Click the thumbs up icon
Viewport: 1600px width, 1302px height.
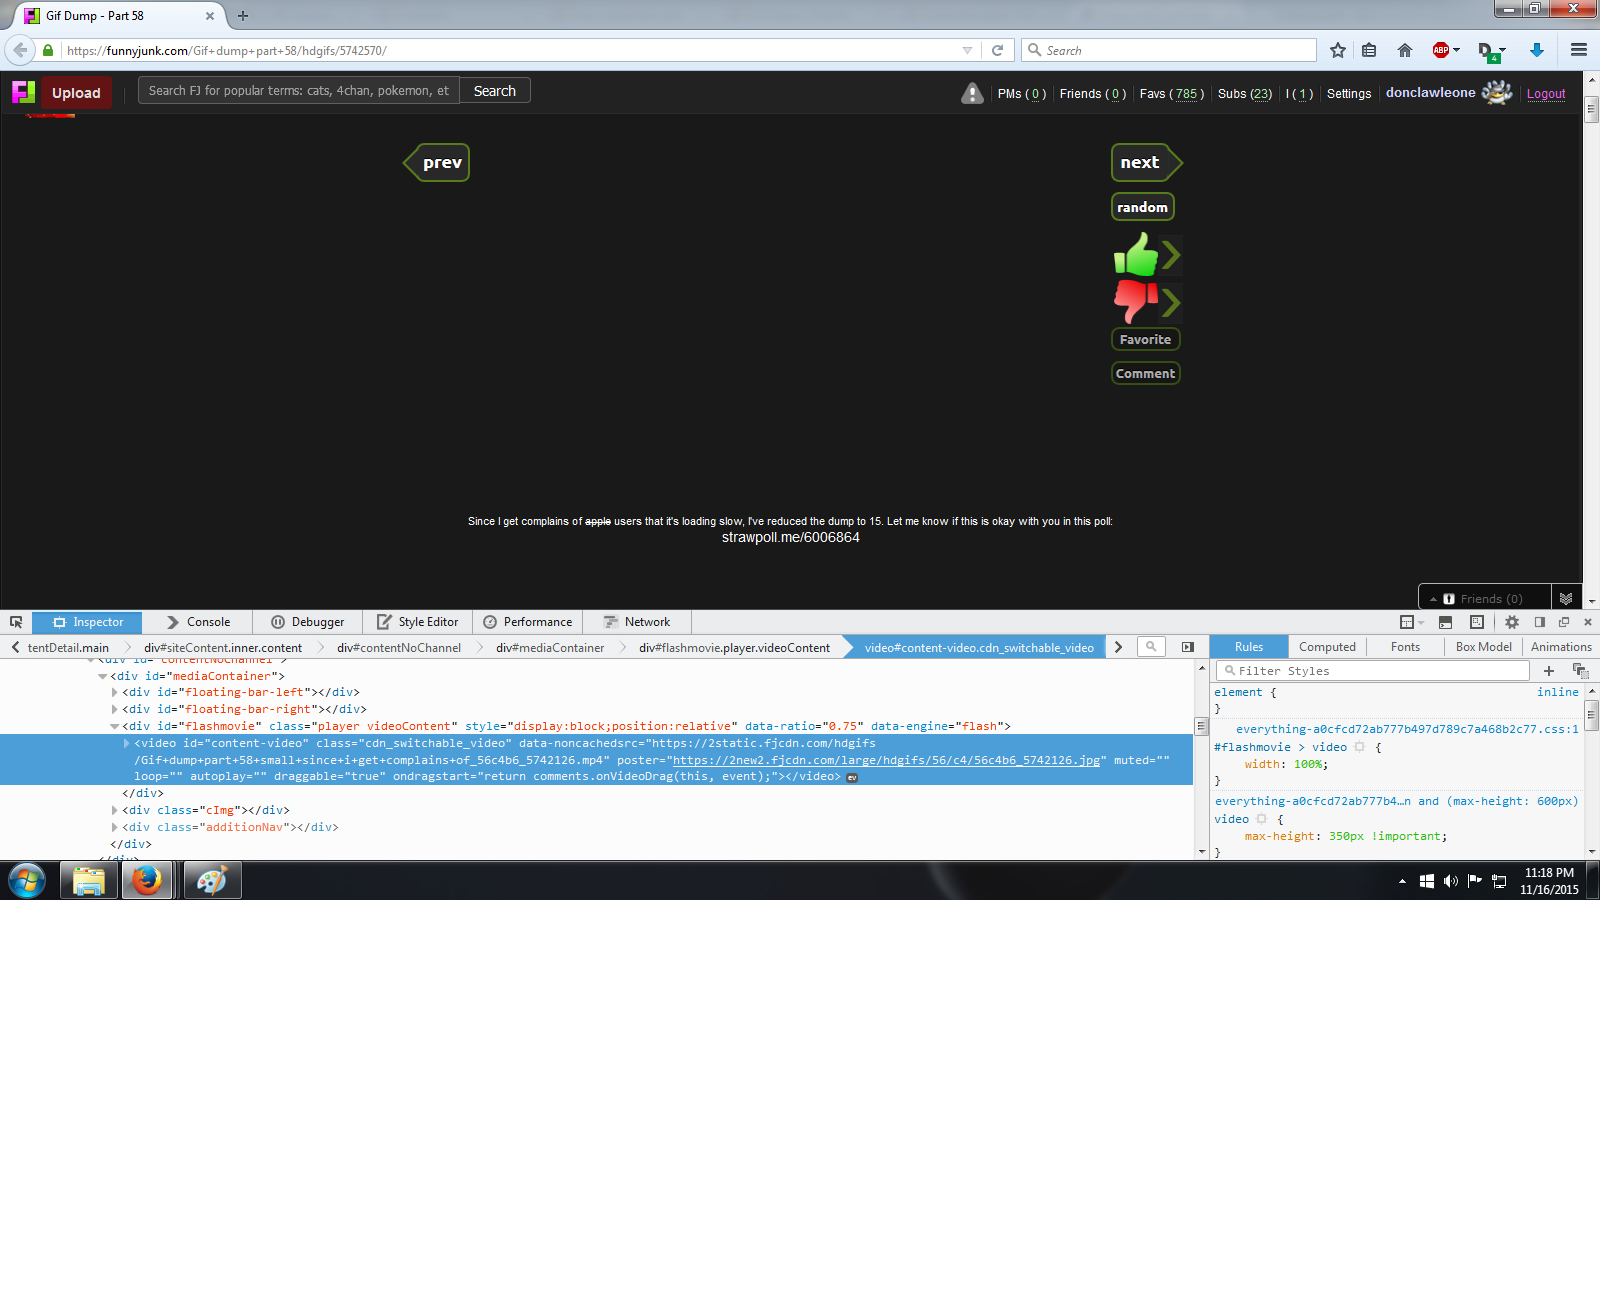click(1136, 255)
